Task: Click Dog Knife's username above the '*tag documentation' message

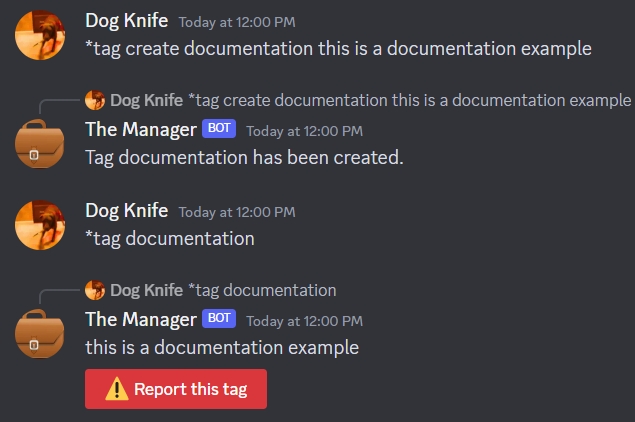Action: coord(126,210)
